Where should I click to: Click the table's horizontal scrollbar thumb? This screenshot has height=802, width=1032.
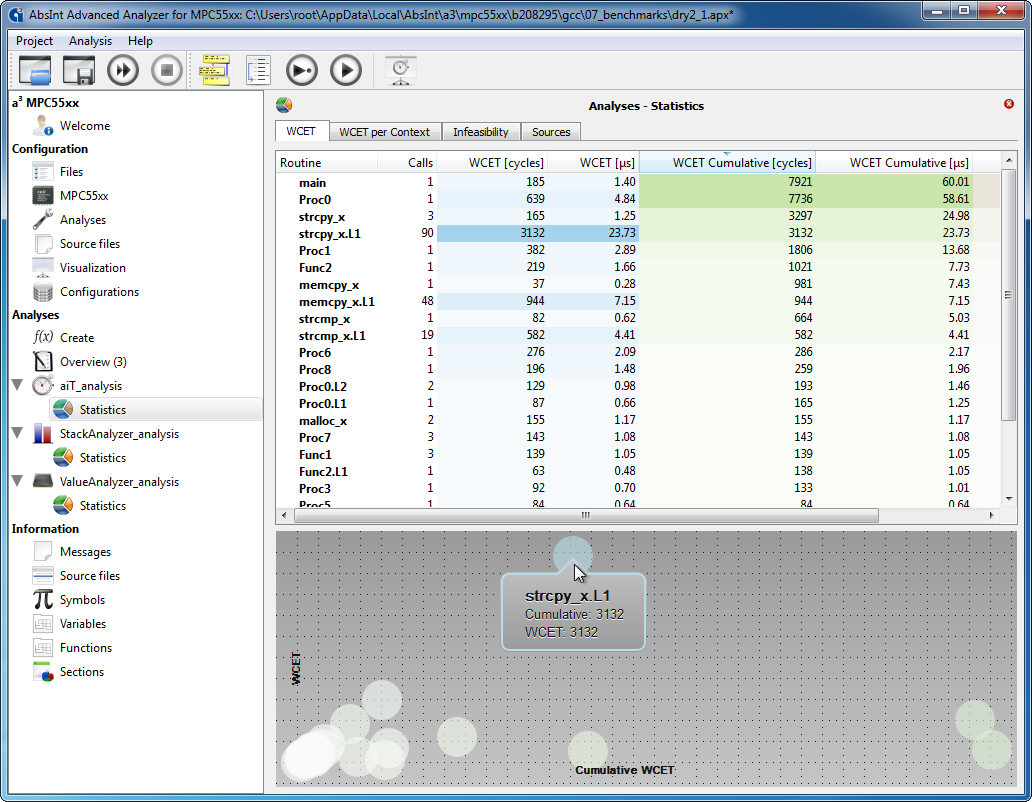[586, 515]
